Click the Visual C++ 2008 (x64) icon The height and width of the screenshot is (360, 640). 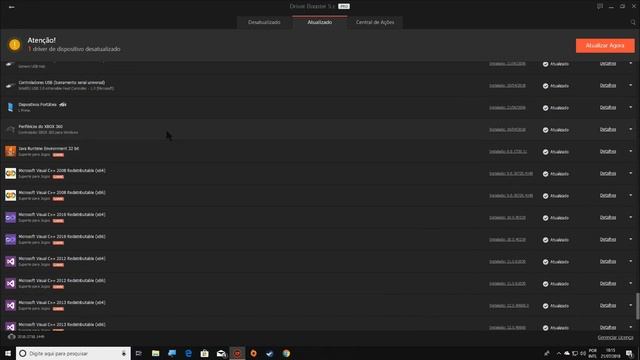coord(10,173)
